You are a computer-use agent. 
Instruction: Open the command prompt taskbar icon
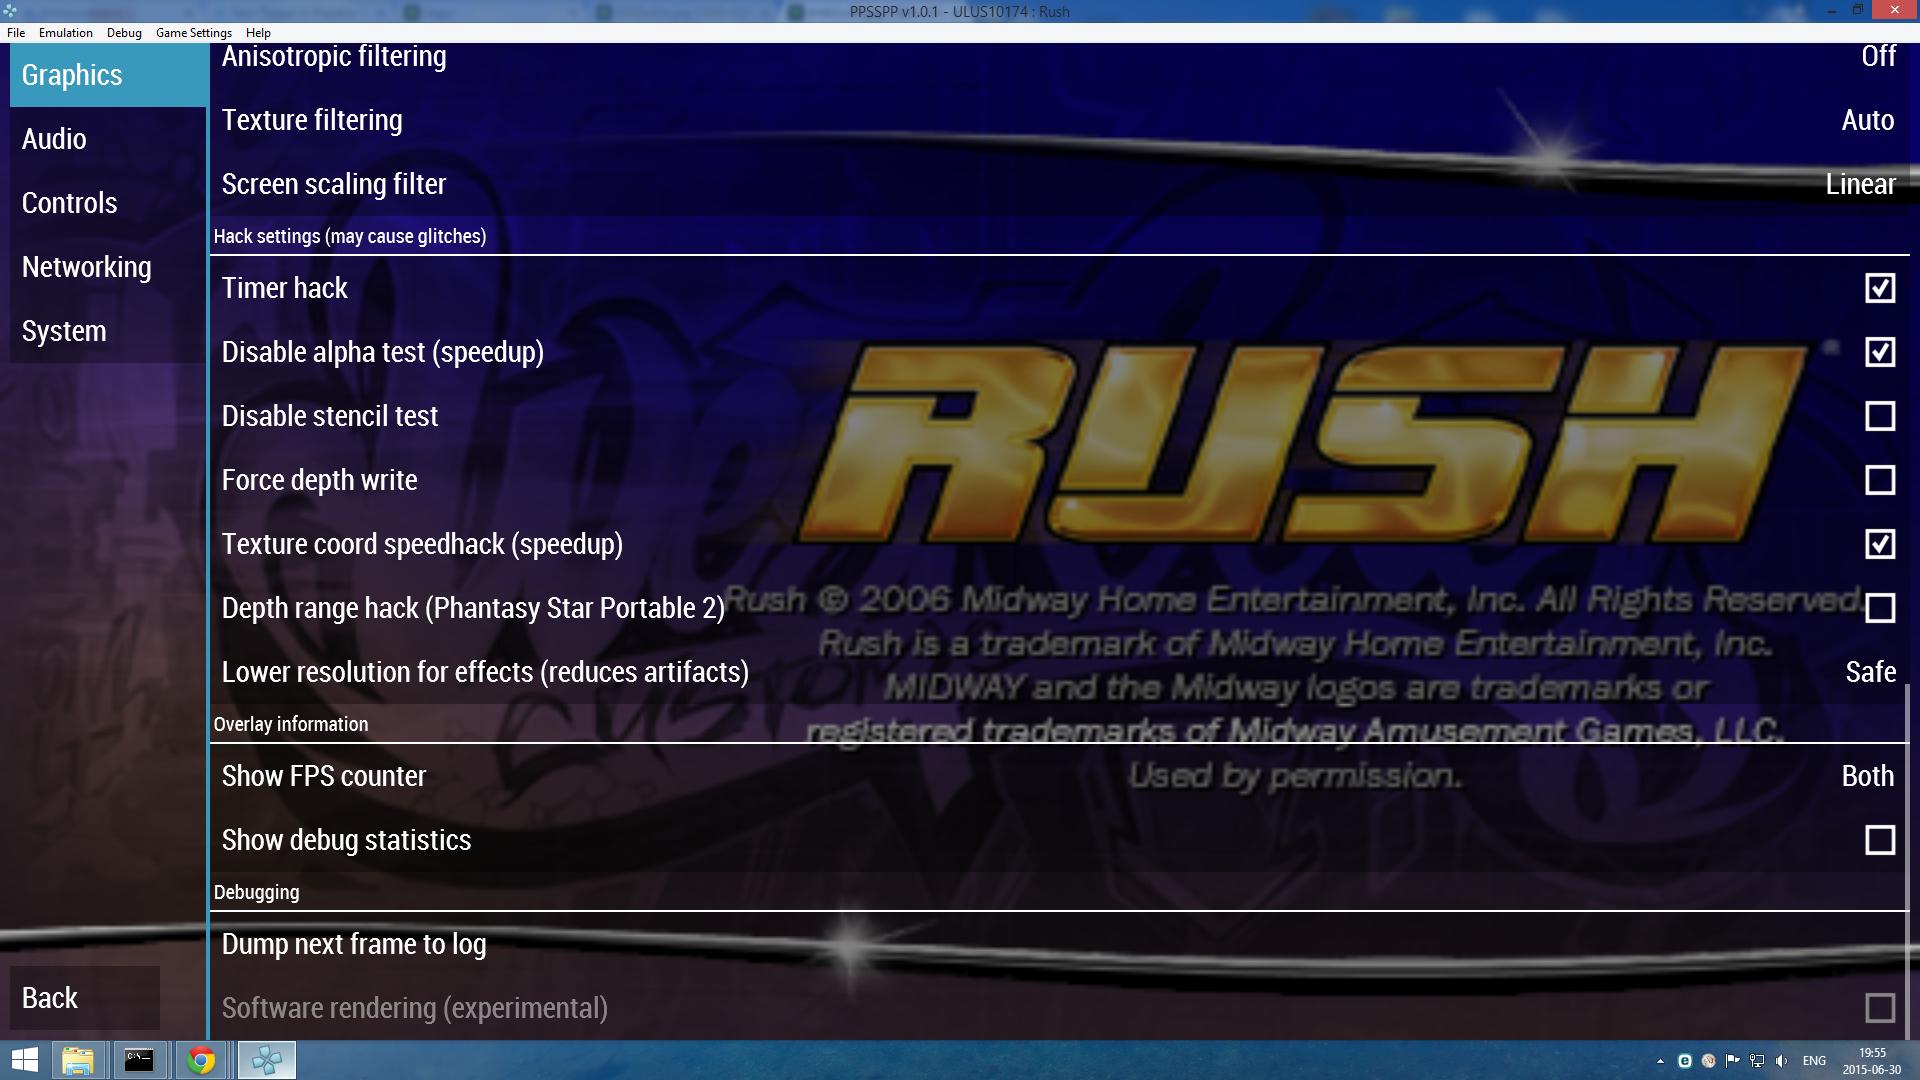coord(139,1060)
